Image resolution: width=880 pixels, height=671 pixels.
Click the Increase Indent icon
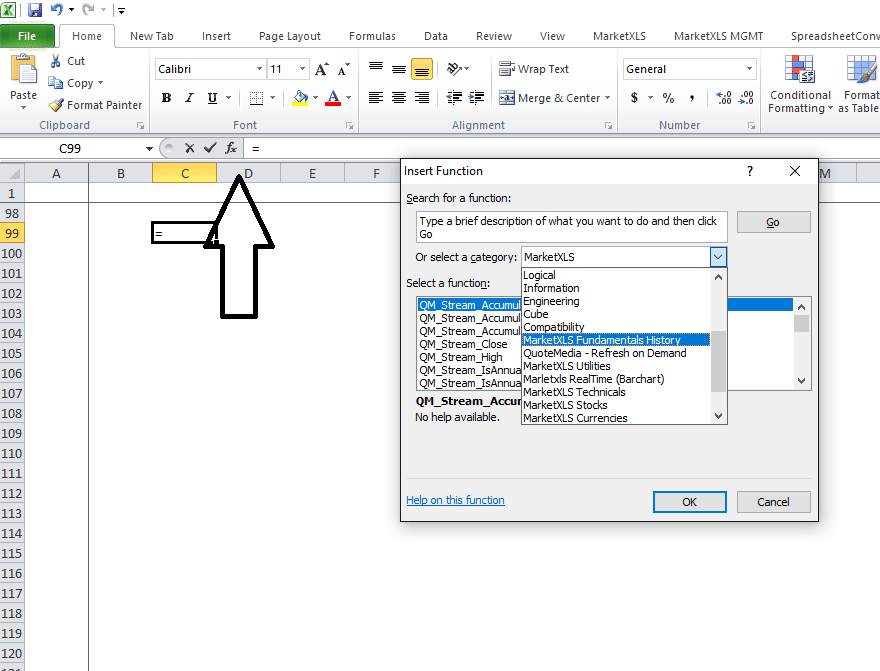click(476, 98)
